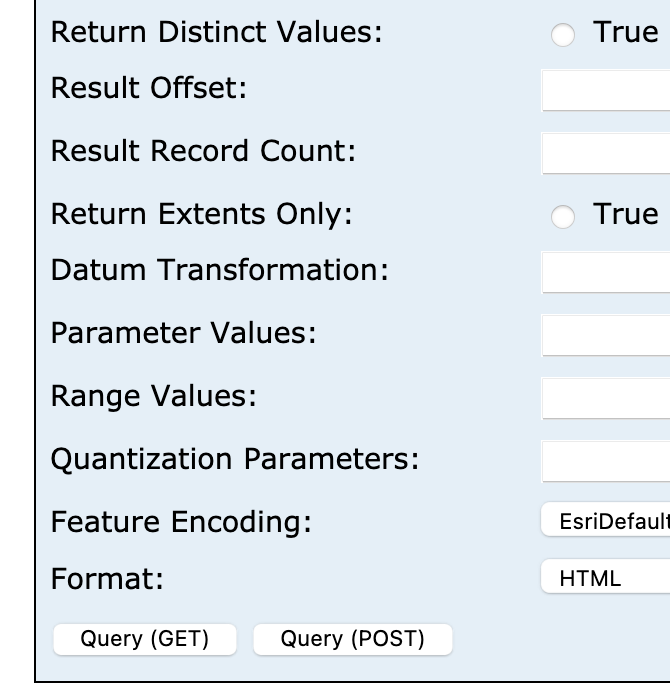This screenshot has width=670, height=700.
Task: Focus the Range Values input field
Action: click(x=606, y=398)
